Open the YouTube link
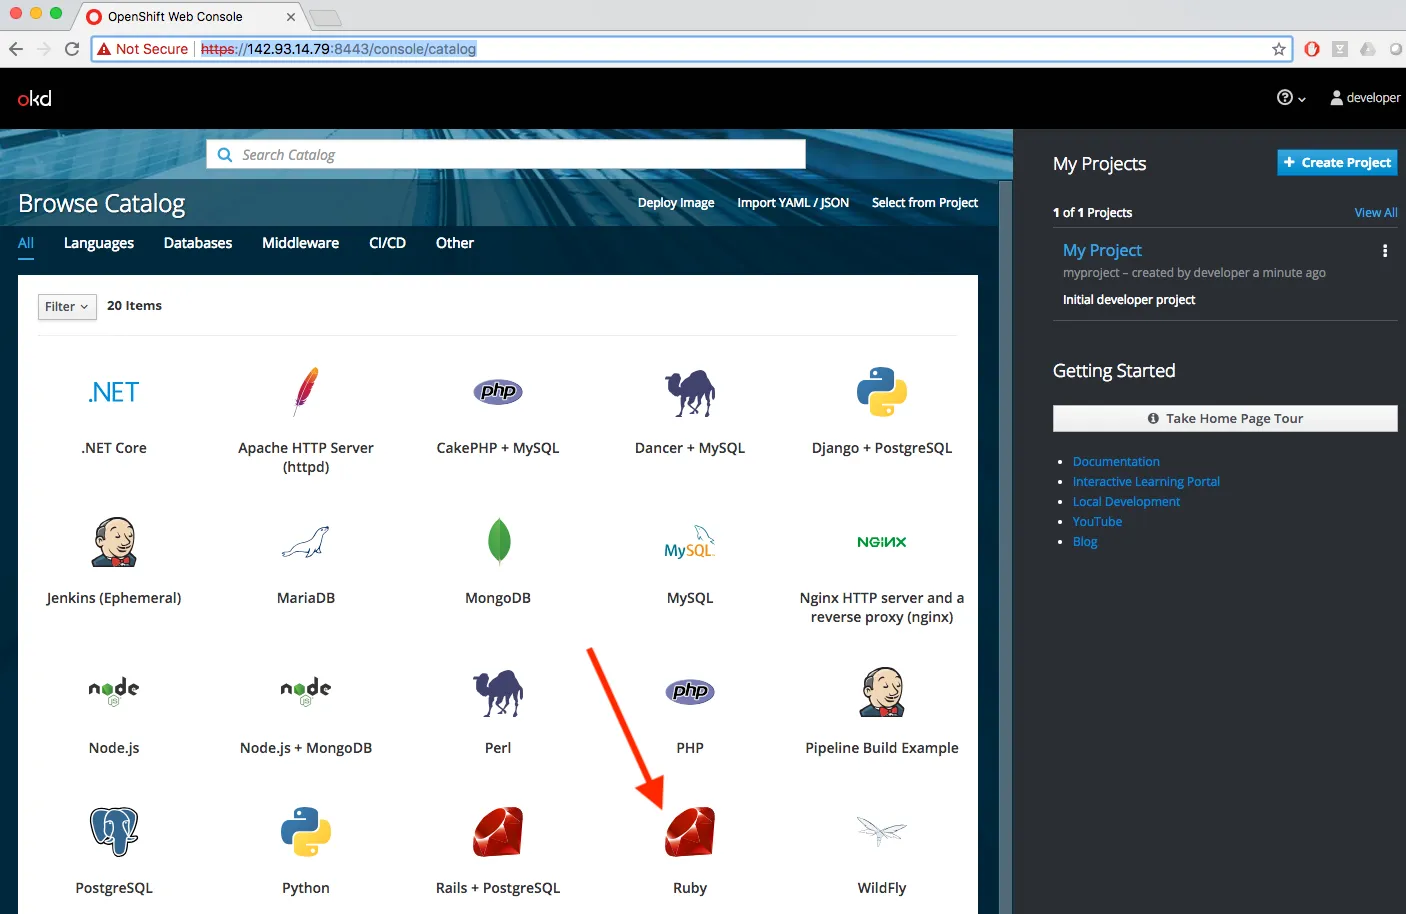The image size is (1406, 914). [x=1097, y=522]
